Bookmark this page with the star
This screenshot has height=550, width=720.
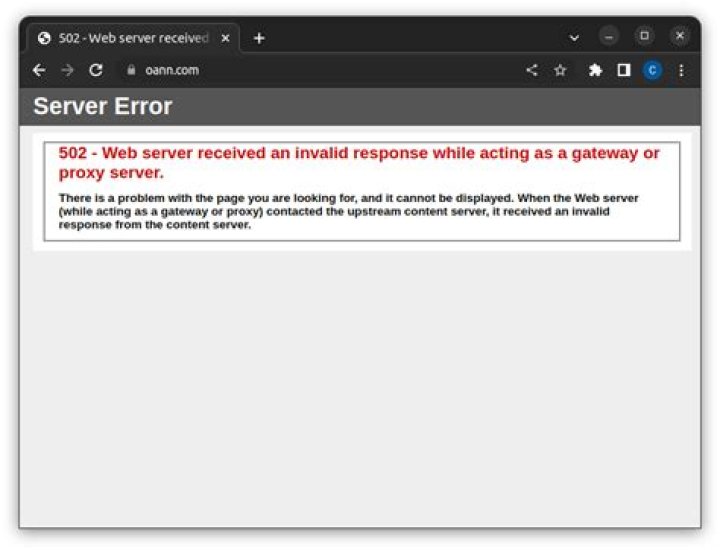tap(560, 70)
